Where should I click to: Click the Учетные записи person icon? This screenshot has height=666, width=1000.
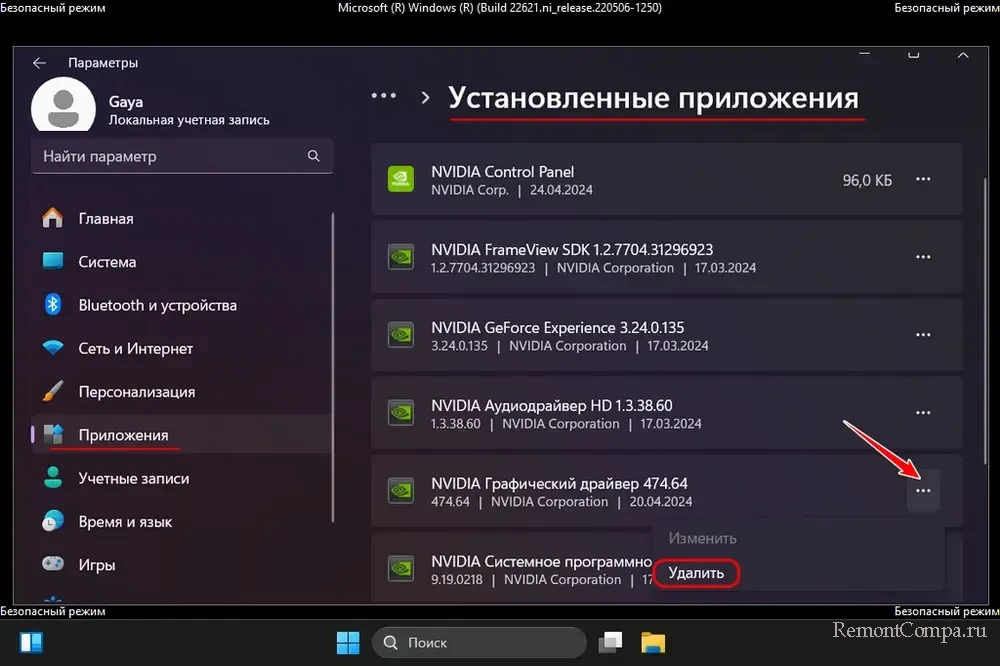coord(53,477)
